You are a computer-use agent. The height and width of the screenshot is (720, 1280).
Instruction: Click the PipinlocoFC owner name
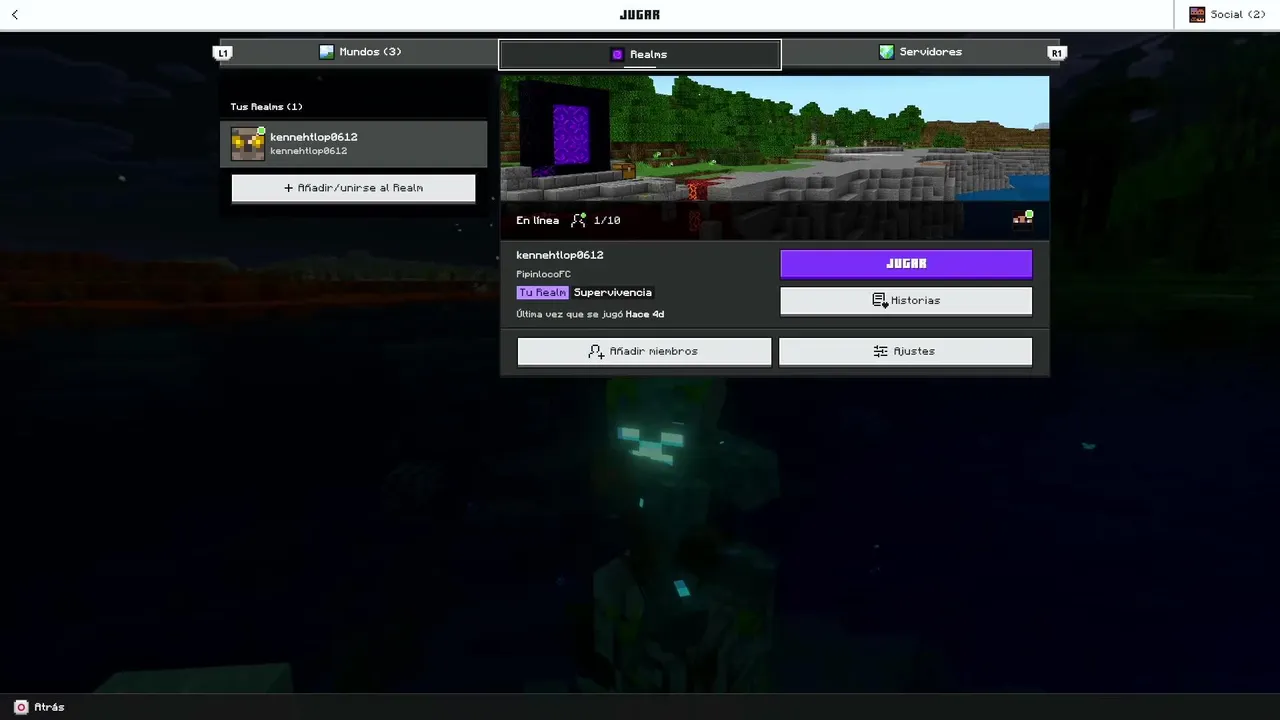(543, 274)
